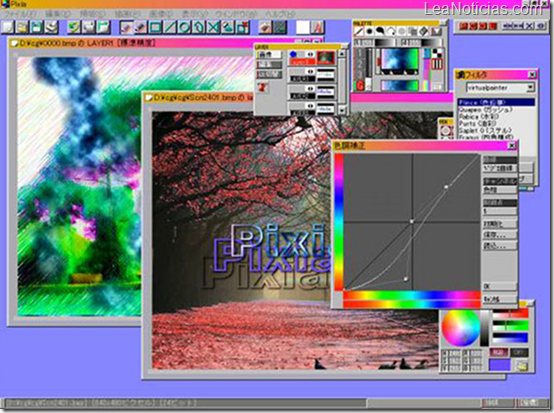Click Cancel button below OK in curve dialog
Screen dimensions: 554x413
click(499, 299)
